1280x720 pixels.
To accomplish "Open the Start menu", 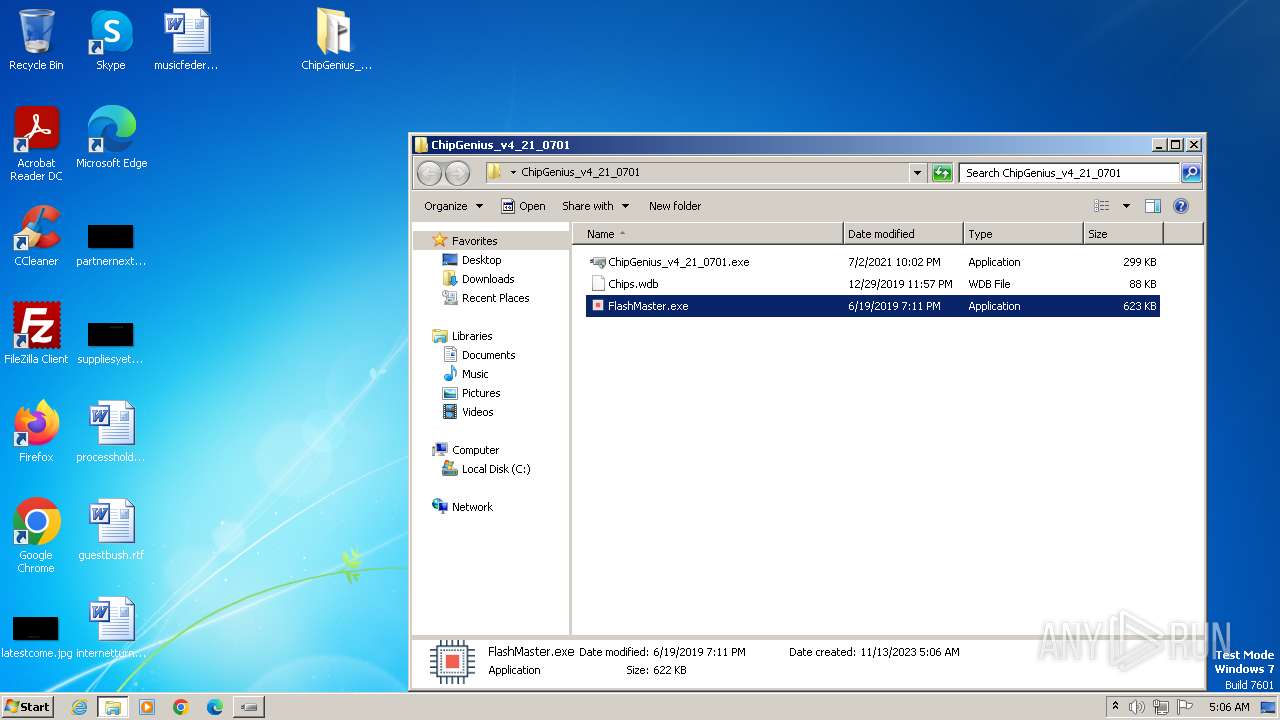I will click(x=27, y=707).
